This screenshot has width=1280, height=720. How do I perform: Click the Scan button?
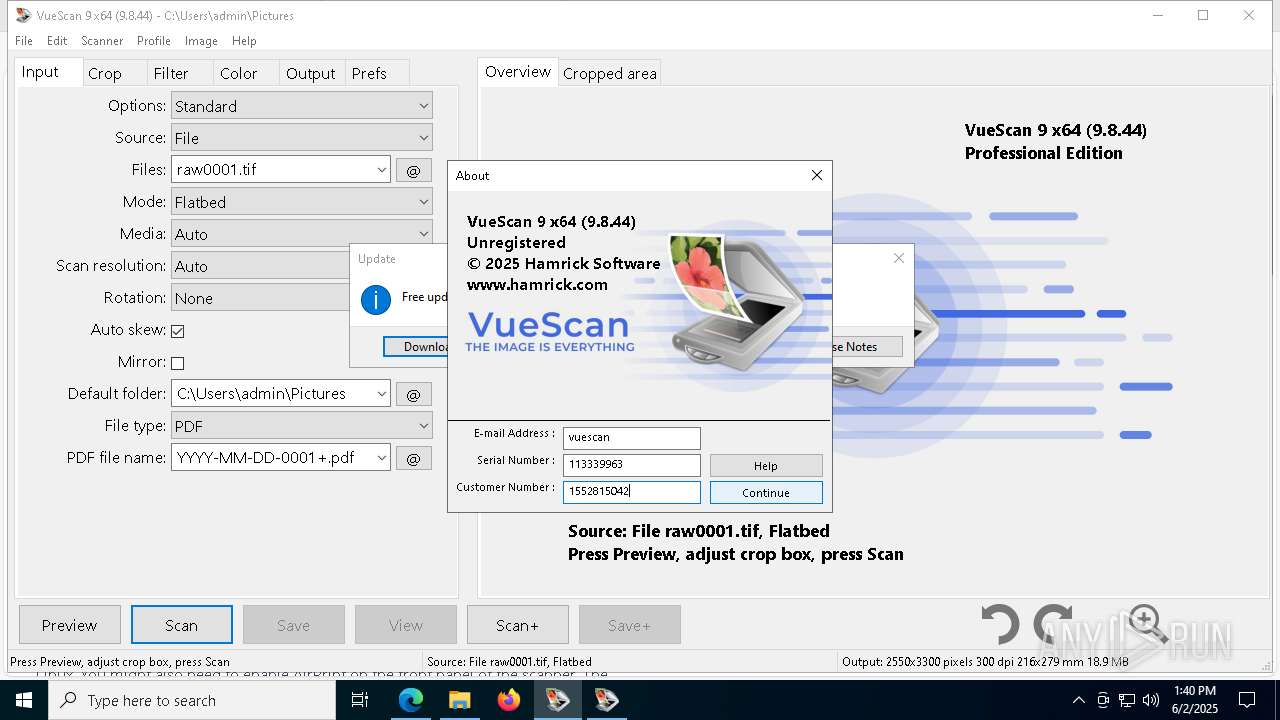[181, 625]
